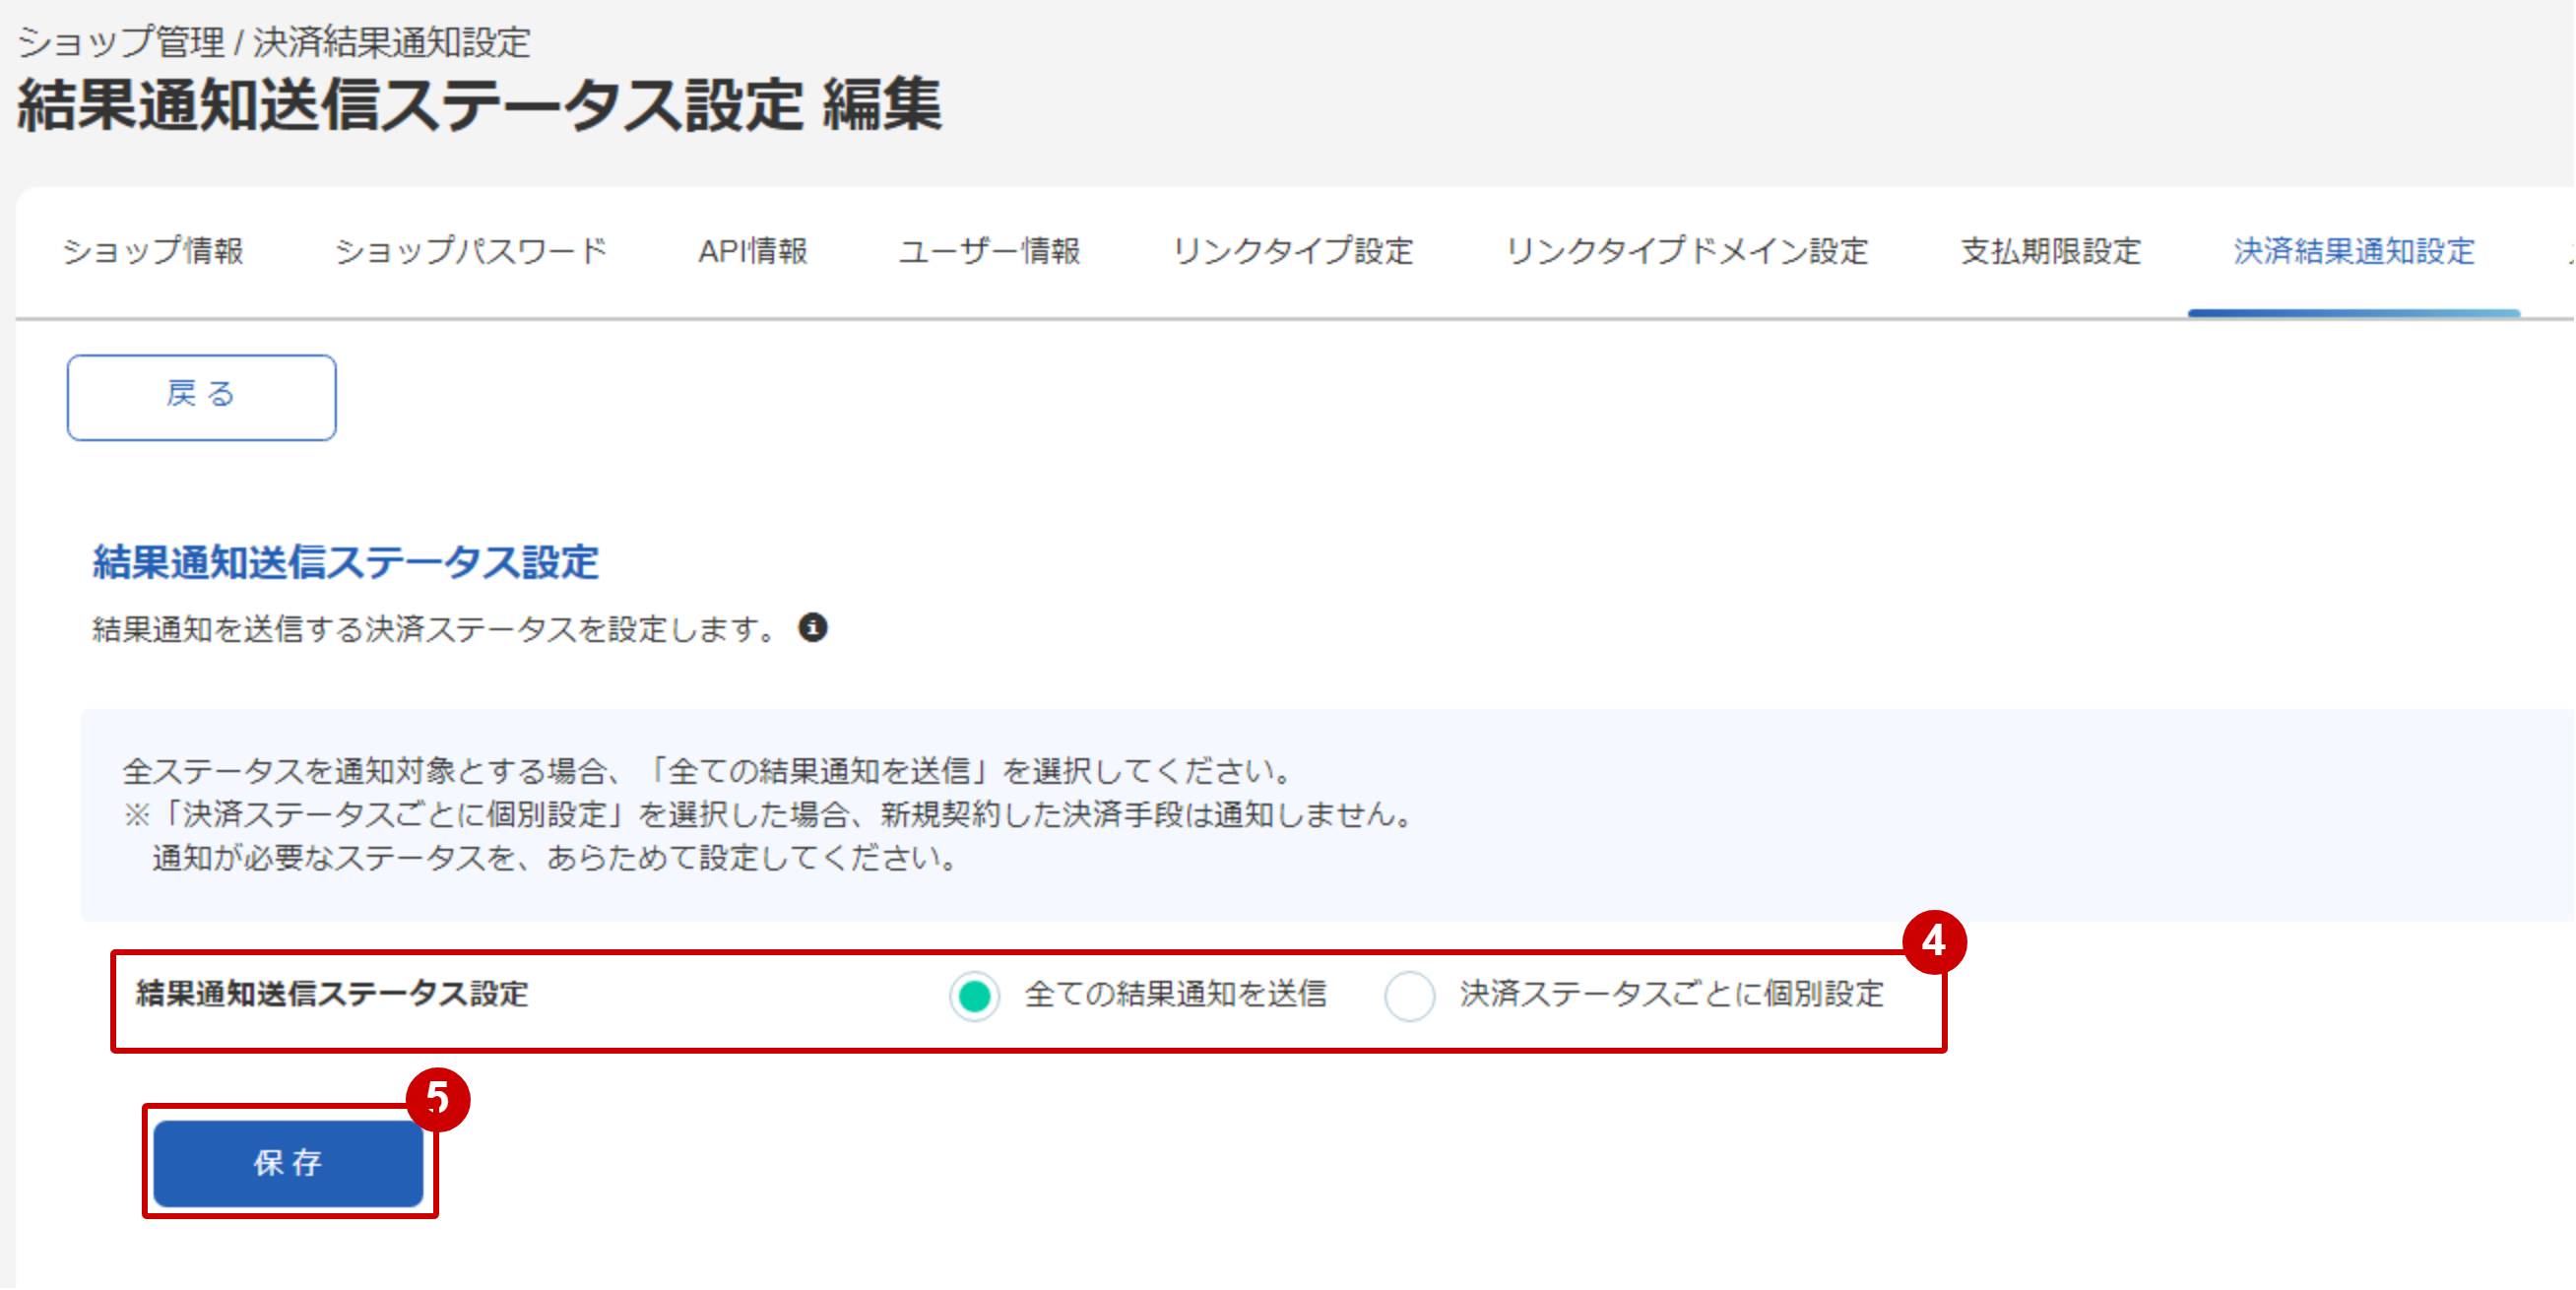Click 決済結果通知設定 in the breadcrumb trail
The image size is (2576, 1290).
tap(392, 44)
